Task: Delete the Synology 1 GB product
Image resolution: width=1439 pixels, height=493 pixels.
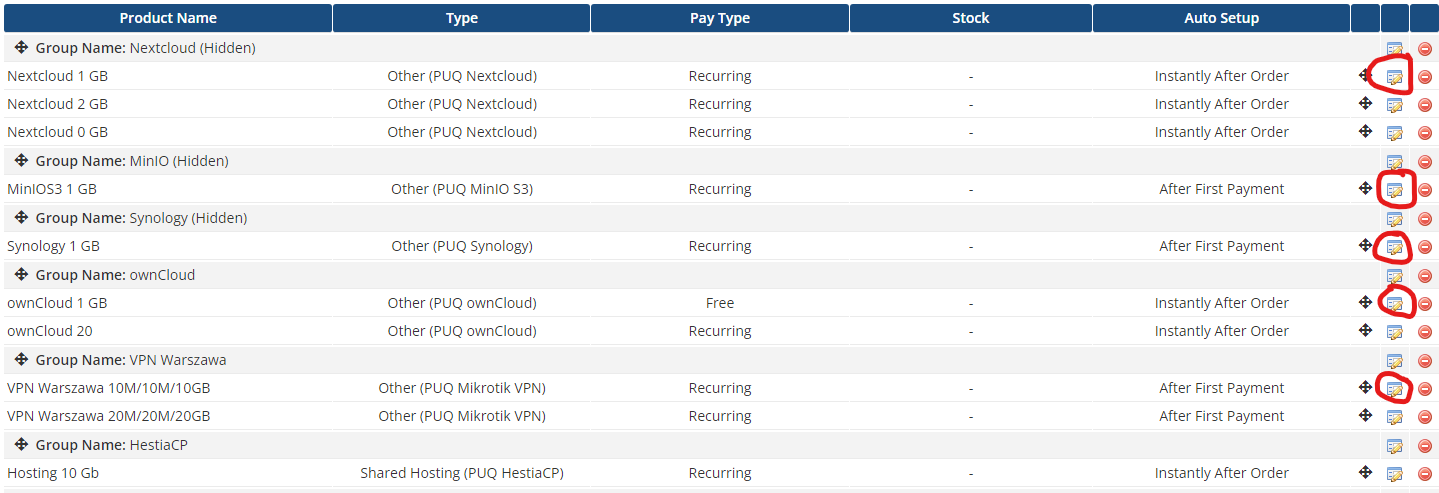Action: click(x=1425, y=247)
